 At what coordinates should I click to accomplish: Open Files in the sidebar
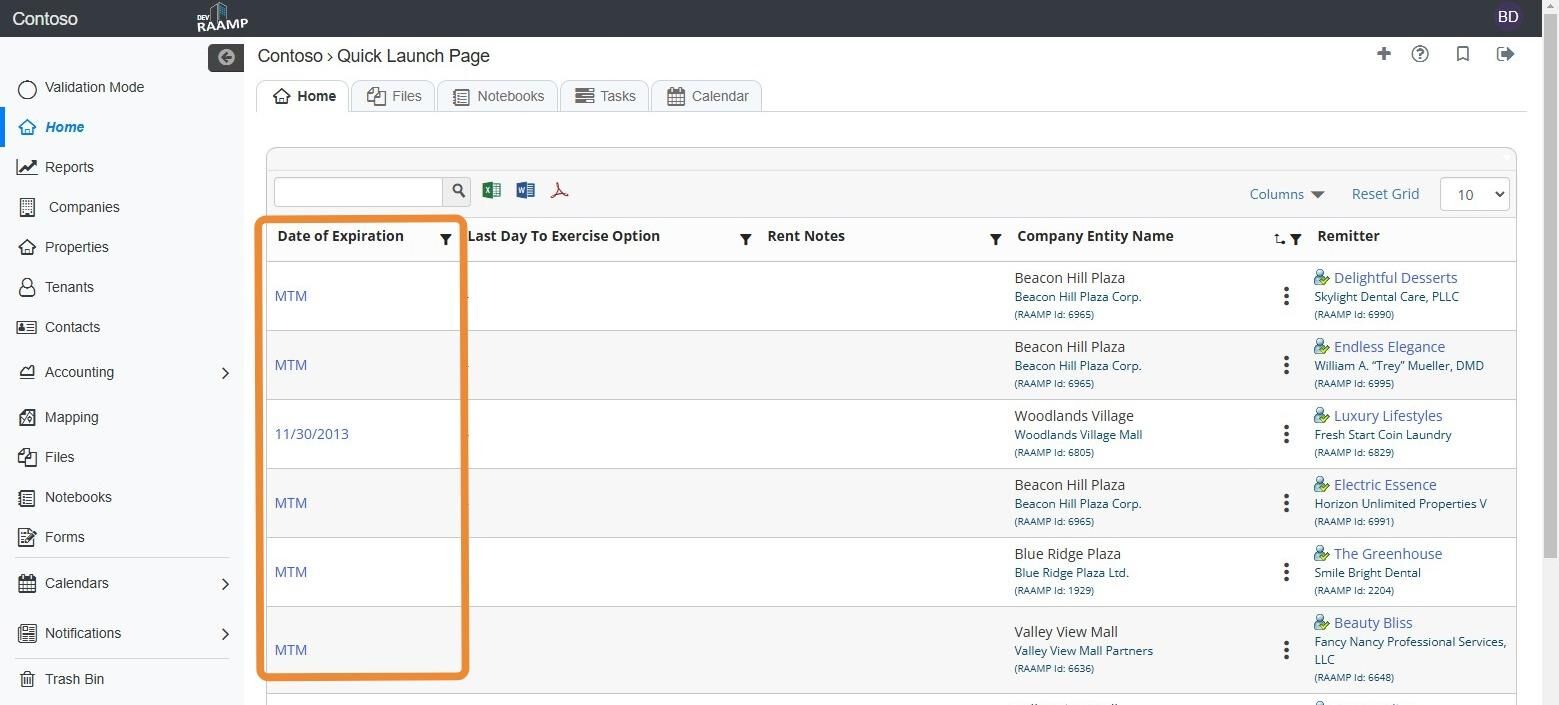click(59, 457)
